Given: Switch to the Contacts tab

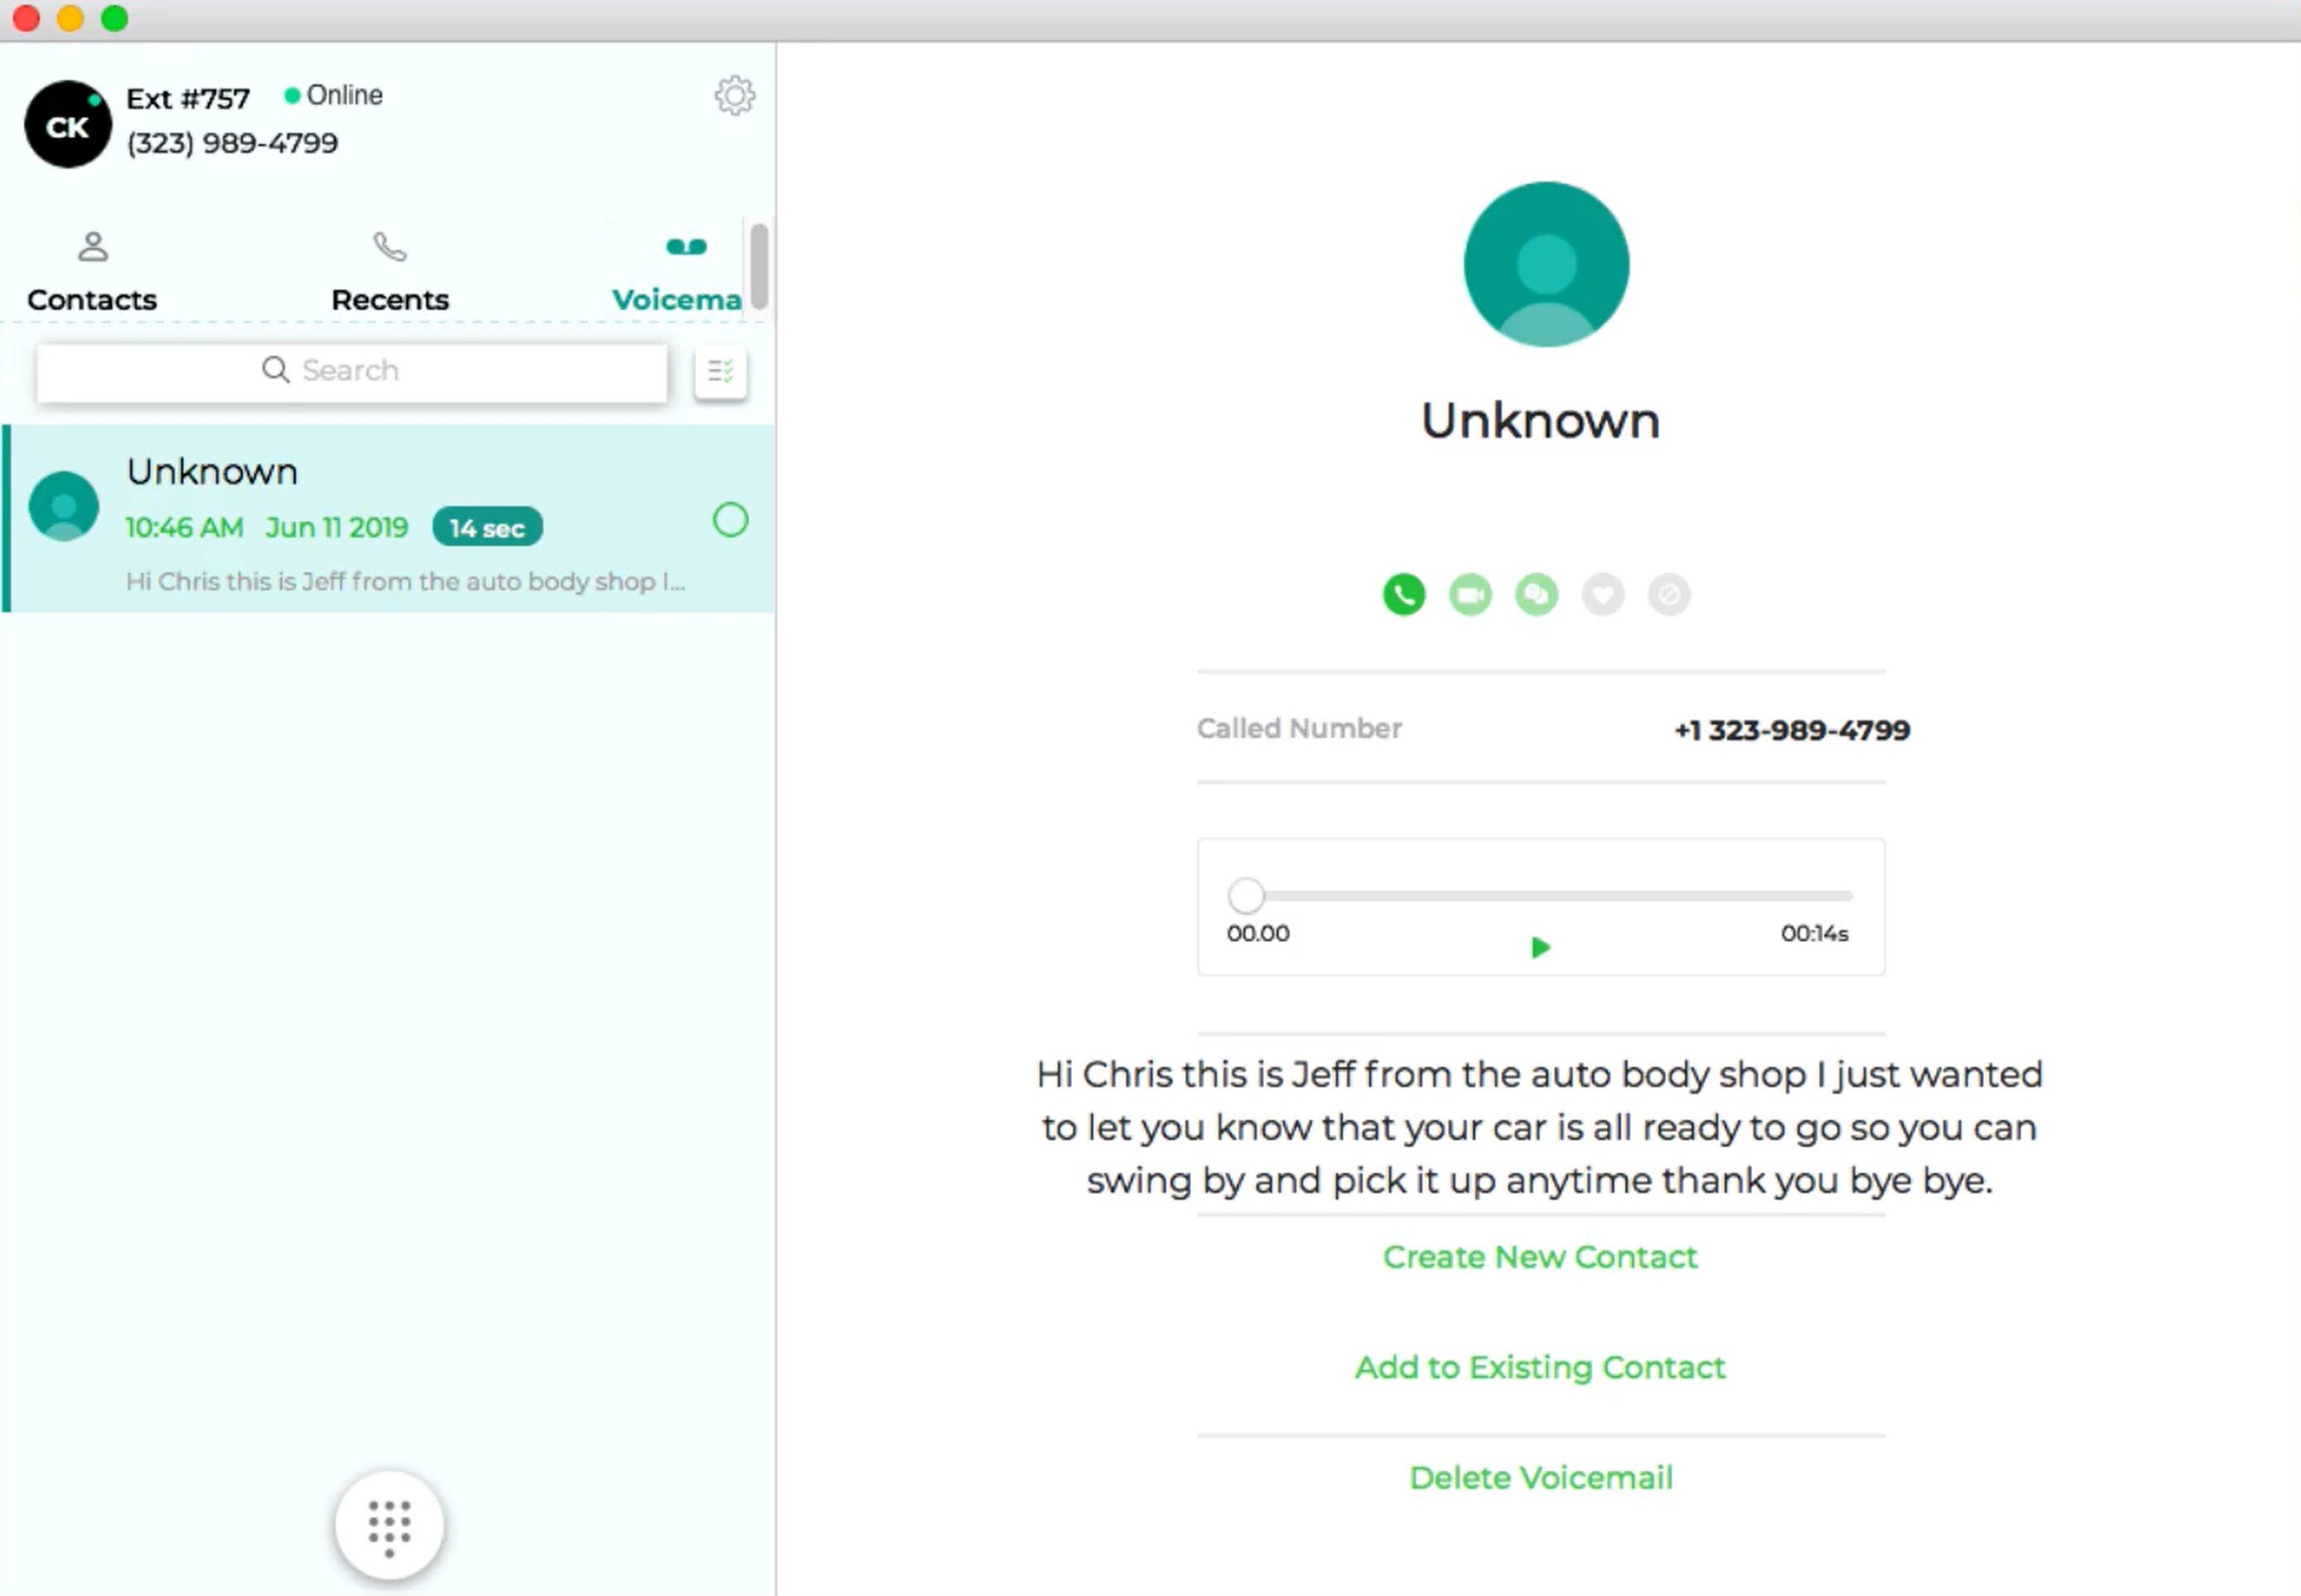Looking at the screenshot, I should pos(89,271).
